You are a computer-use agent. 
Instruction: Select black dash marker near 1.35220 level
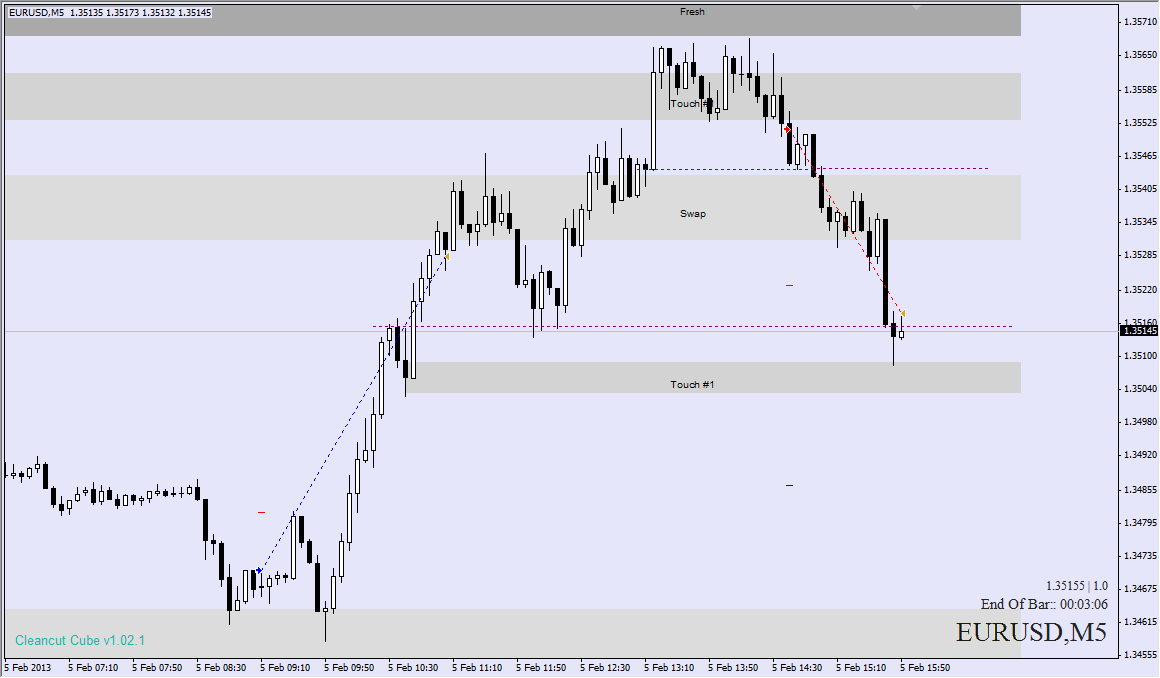(x=789, y=285)
